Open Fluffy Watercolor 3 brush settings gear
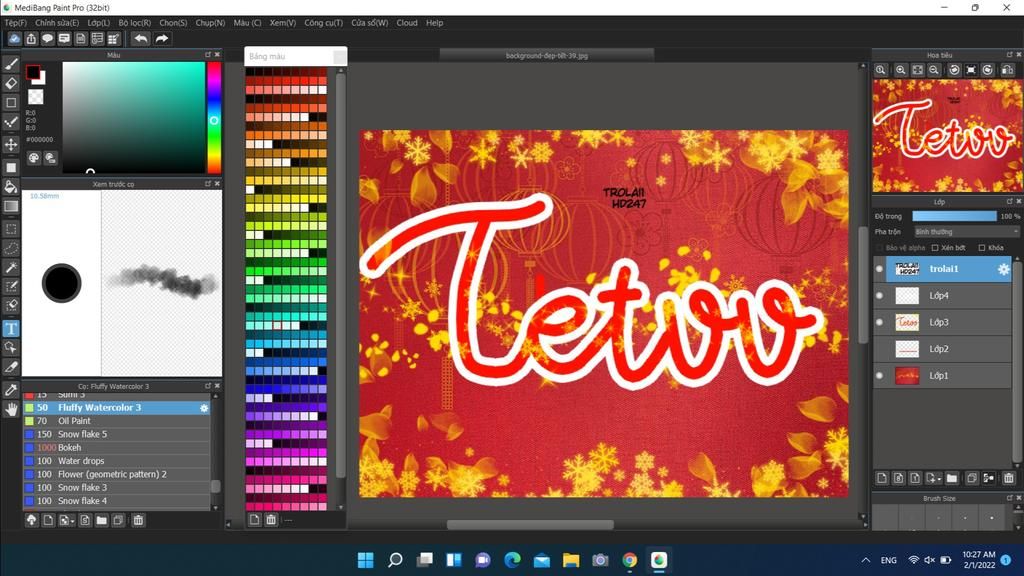 (x=204, y=408)
